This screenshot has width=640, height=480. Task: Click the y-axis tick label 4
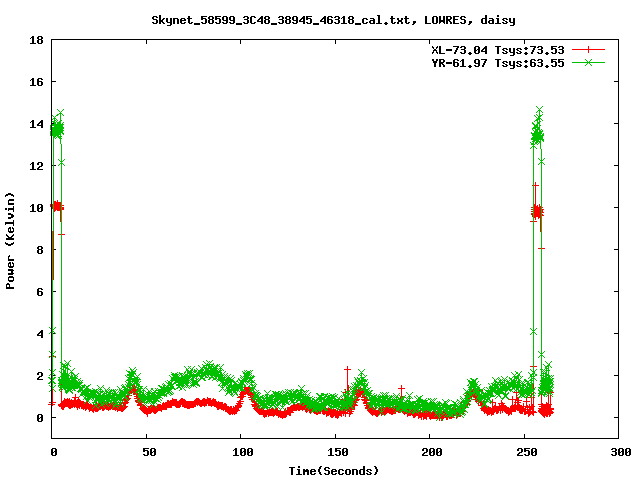coord(40,334)
